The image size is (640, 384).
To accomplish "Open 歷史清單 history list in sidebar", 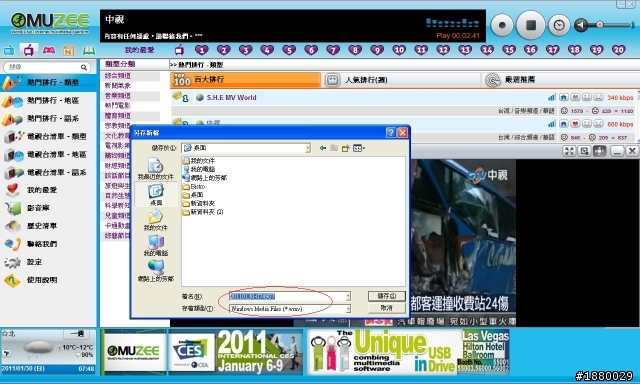I will pos(48,226).
